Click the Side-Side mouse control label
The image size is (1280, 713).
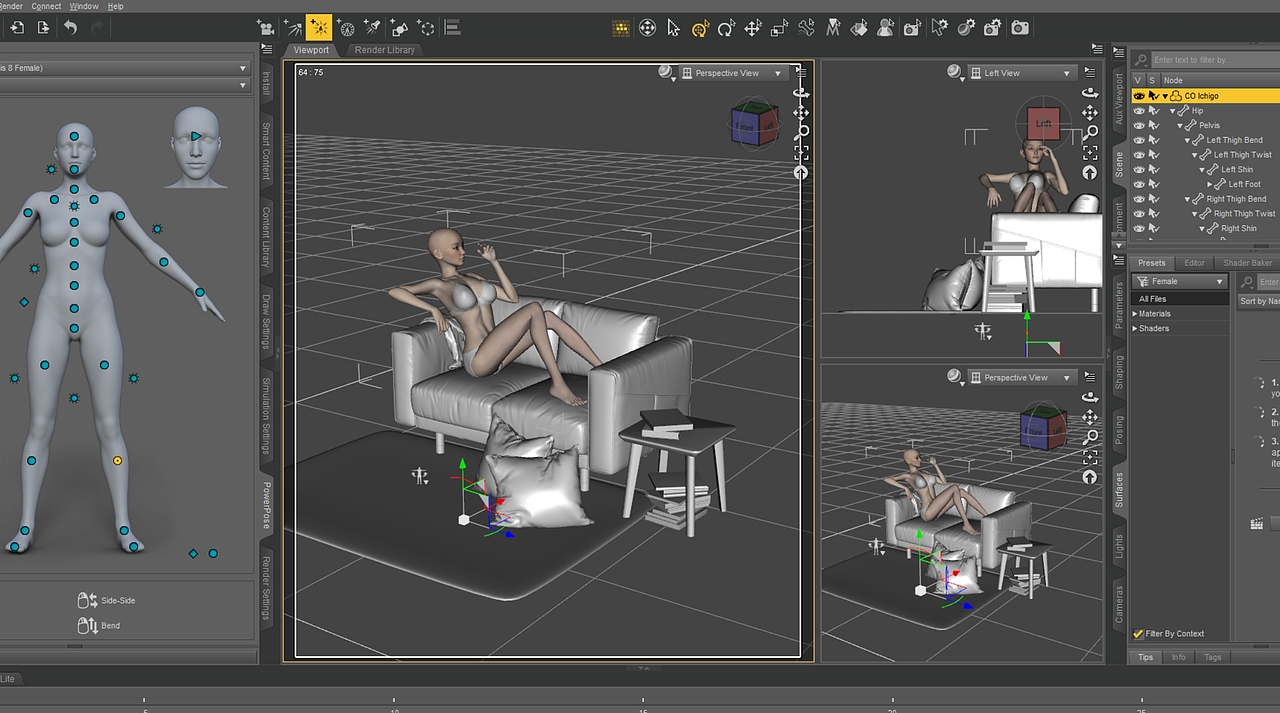coord(118,601)
